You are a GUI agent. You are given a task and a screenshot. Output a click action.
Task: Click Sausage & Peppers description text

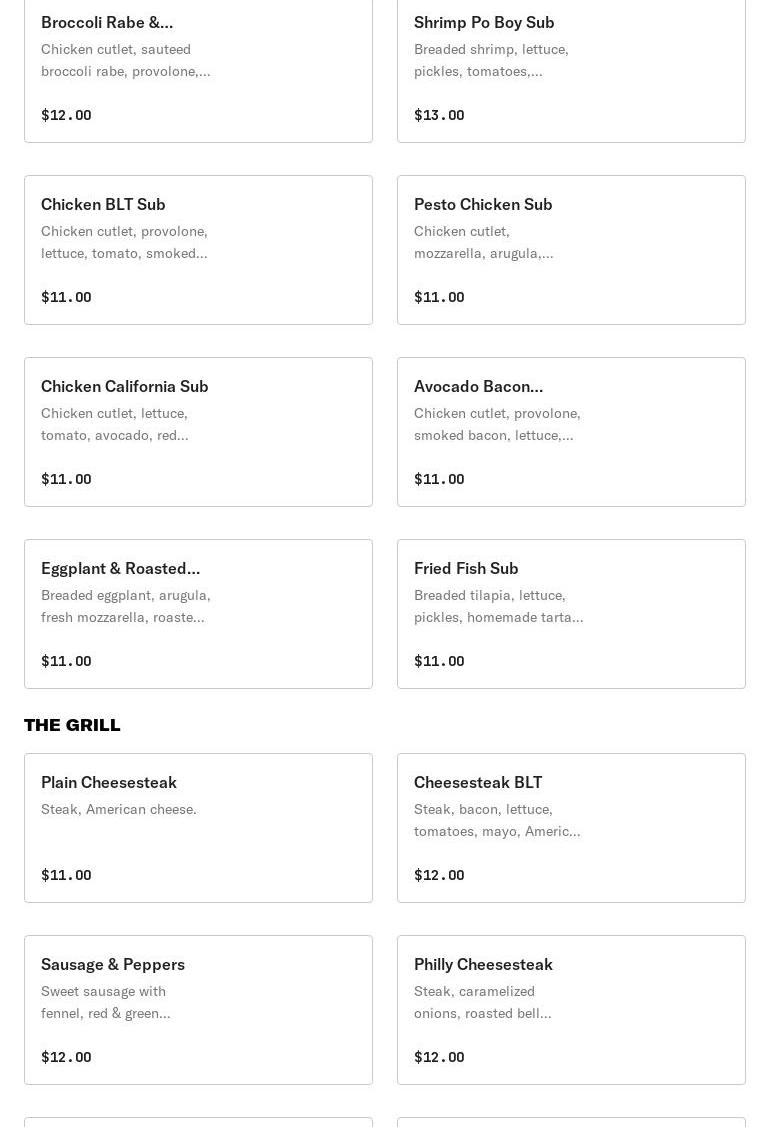[105, 1002]
